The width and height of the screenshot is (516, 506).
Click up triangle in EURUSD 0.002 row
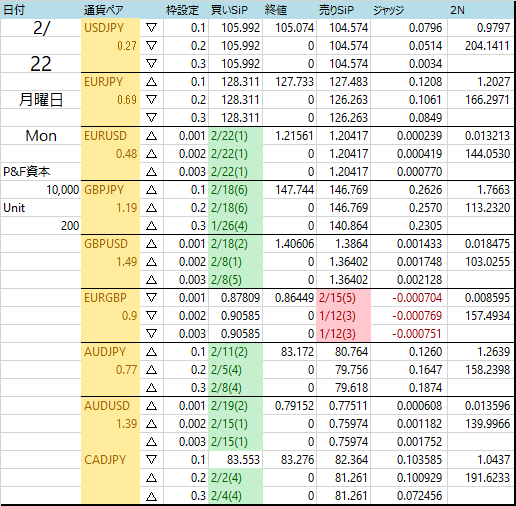(x=151, y=154)
